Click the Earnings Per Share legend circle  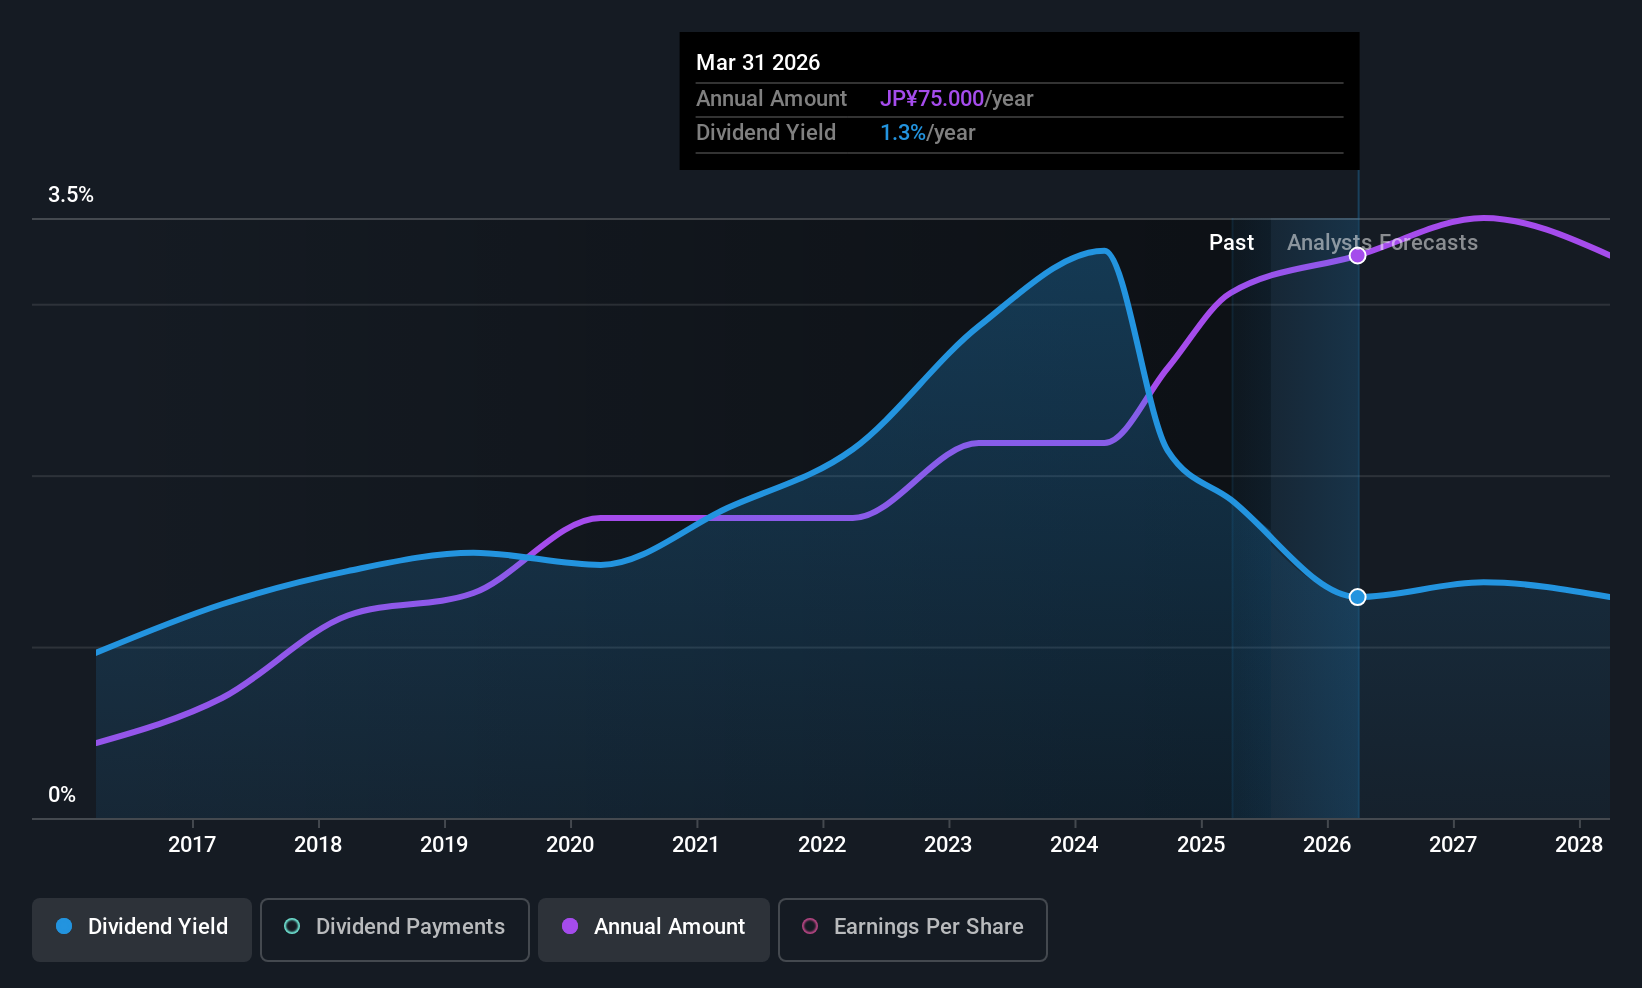[x=810, y=926]
